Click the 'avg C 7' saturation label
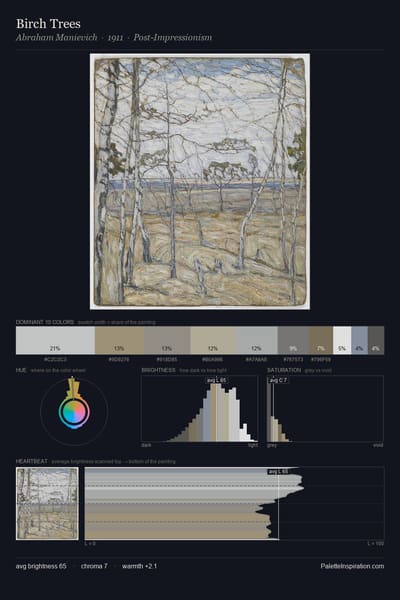 click(278, 380)
